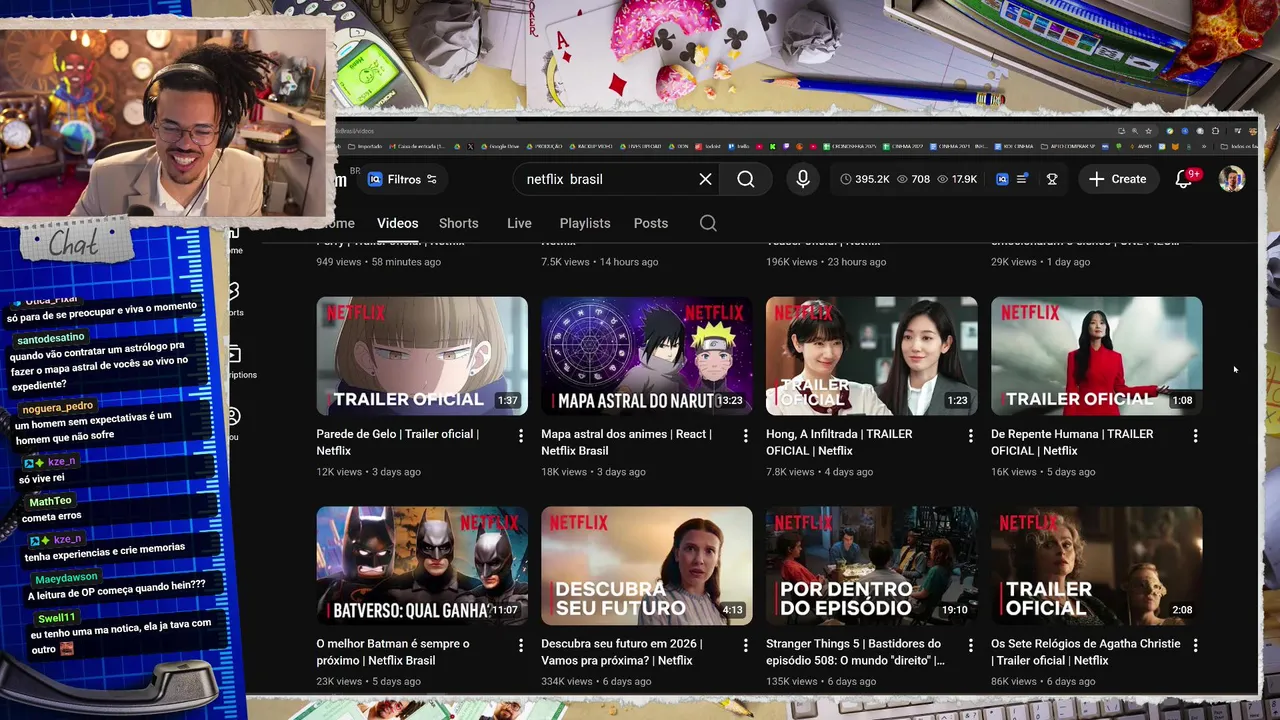Clear the search box with the X
The image size is (1280, 720).
(x=705, y=179)
